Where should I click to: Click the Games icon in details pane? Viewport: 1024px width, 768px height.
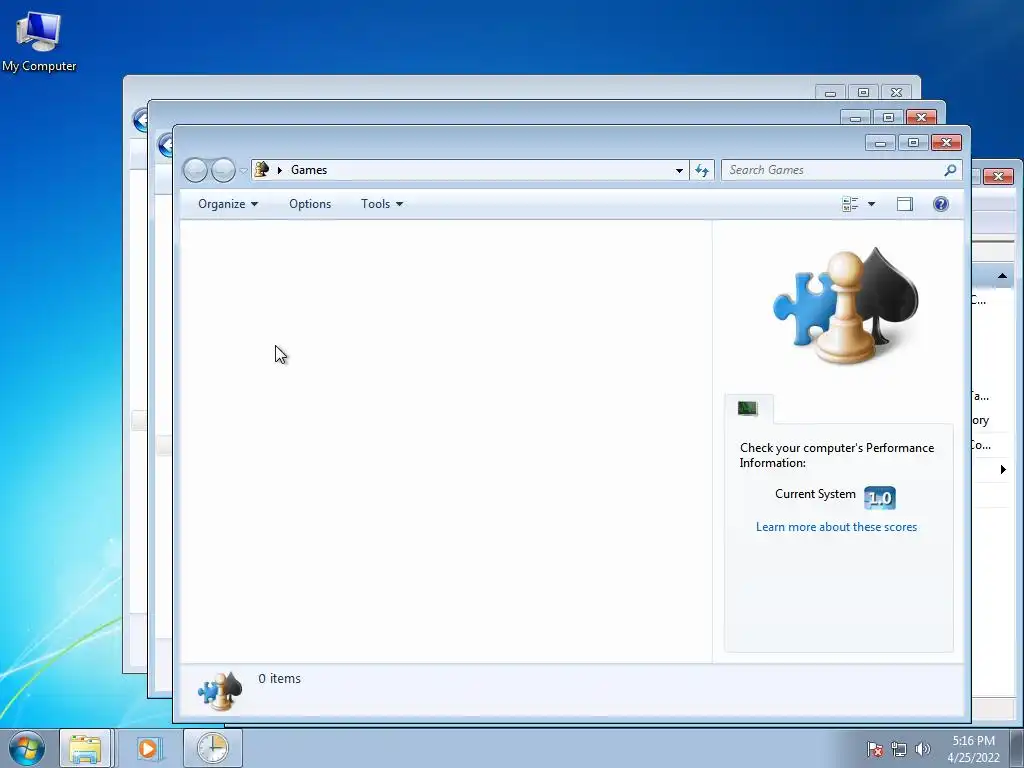(x=220, y=690)
